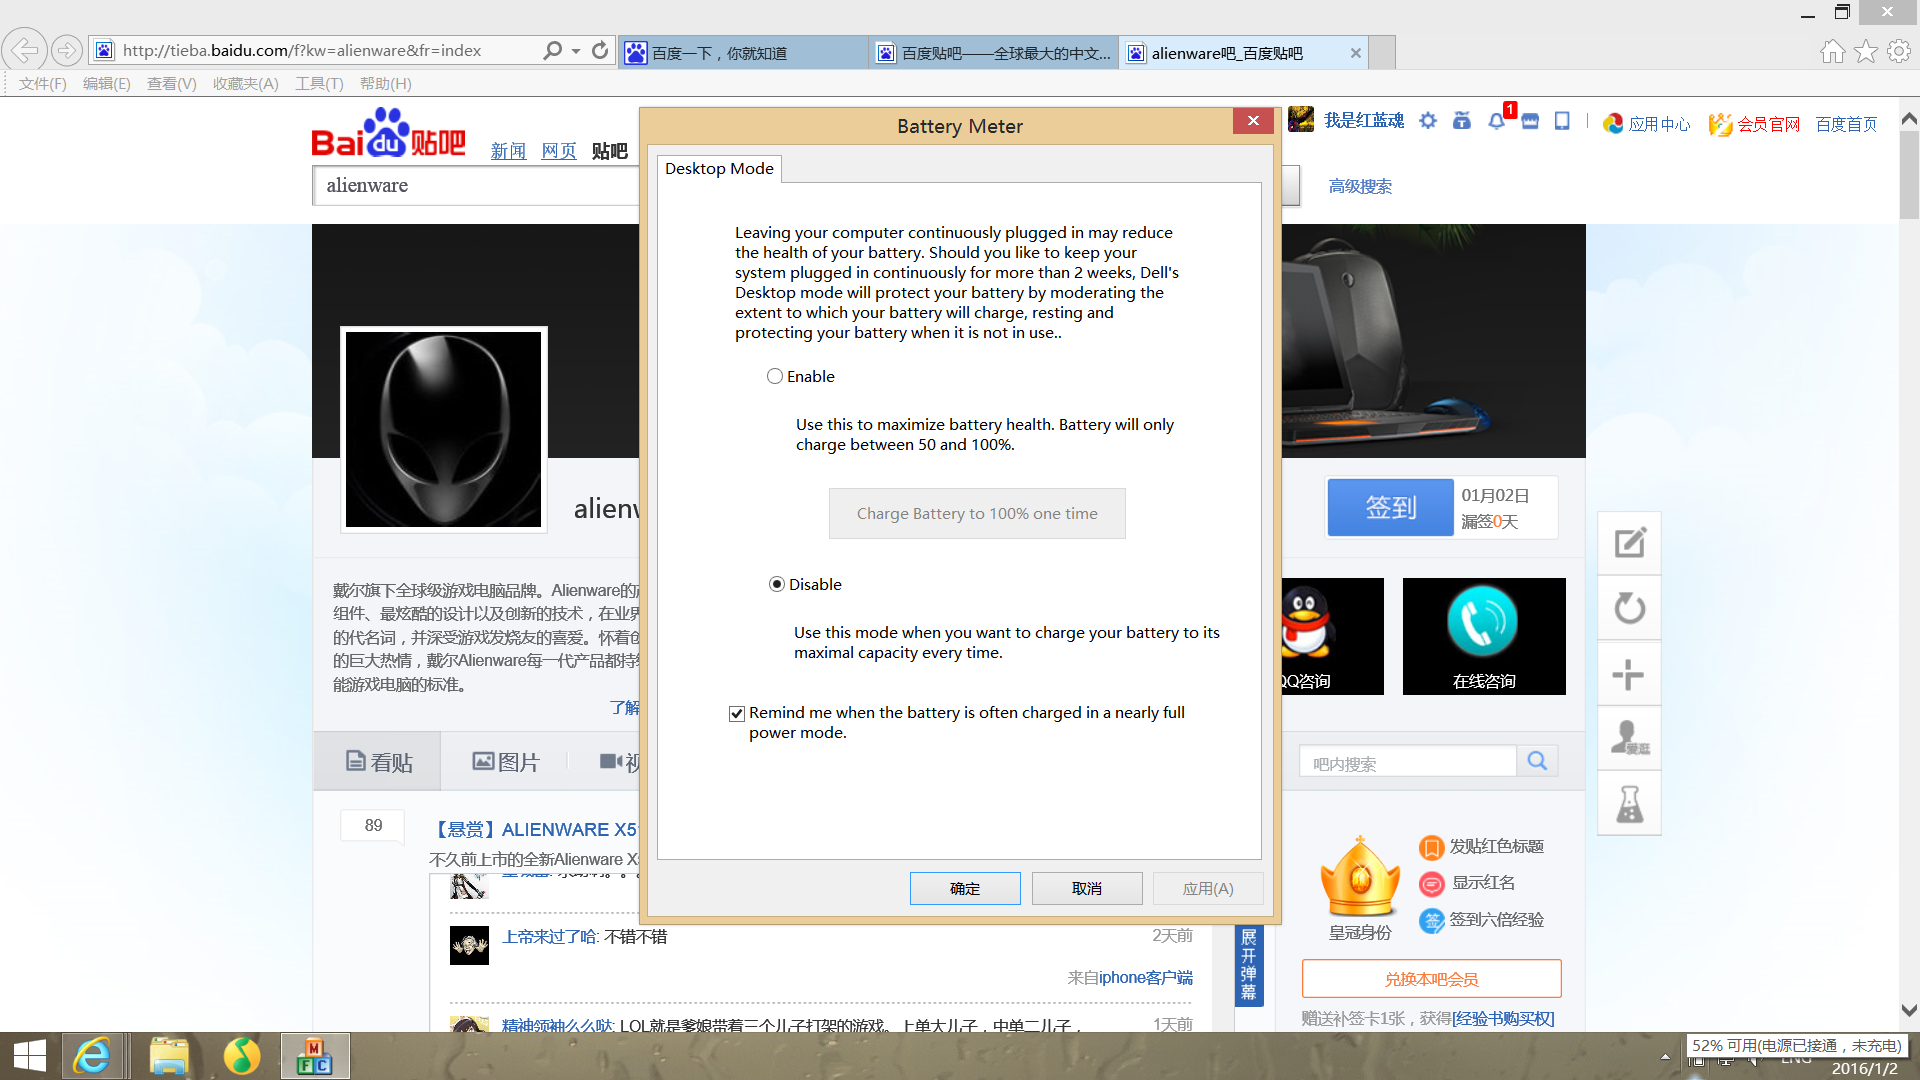Click the forum search magnifier button

[x=1537, y=762]
